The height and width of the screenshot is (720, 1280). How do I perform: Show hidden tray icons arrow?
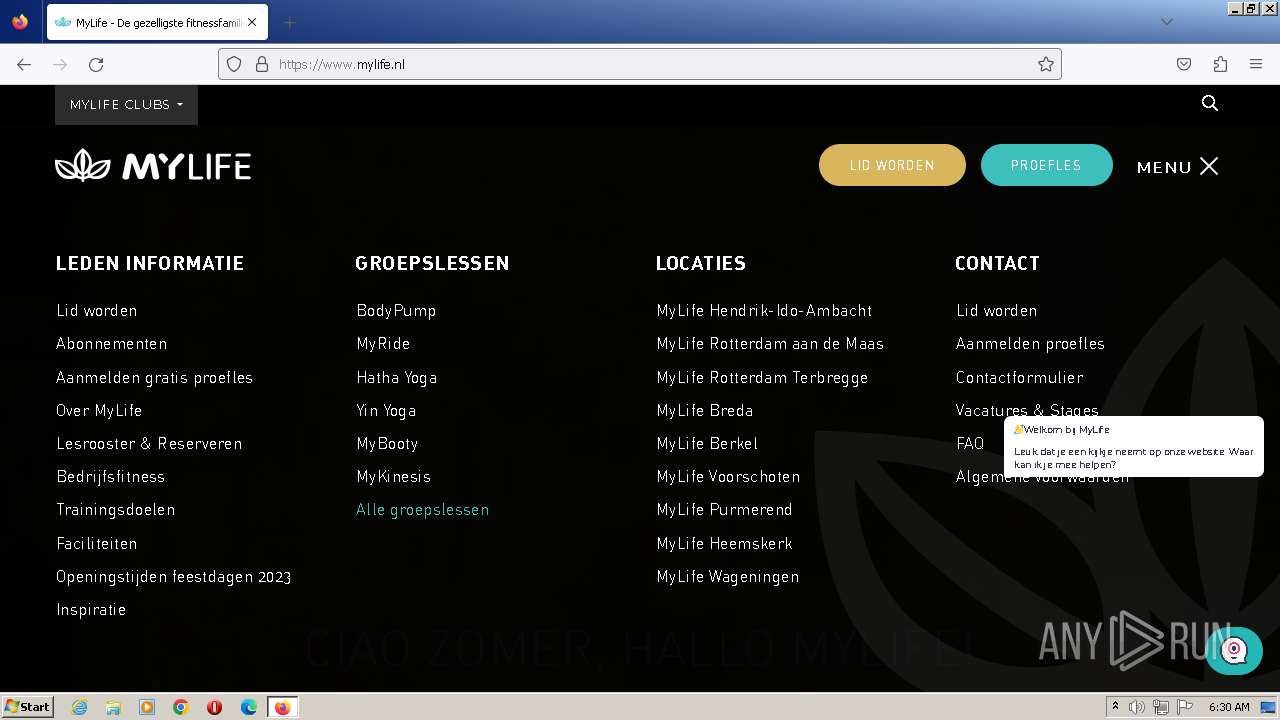(x=1116, y=707)
